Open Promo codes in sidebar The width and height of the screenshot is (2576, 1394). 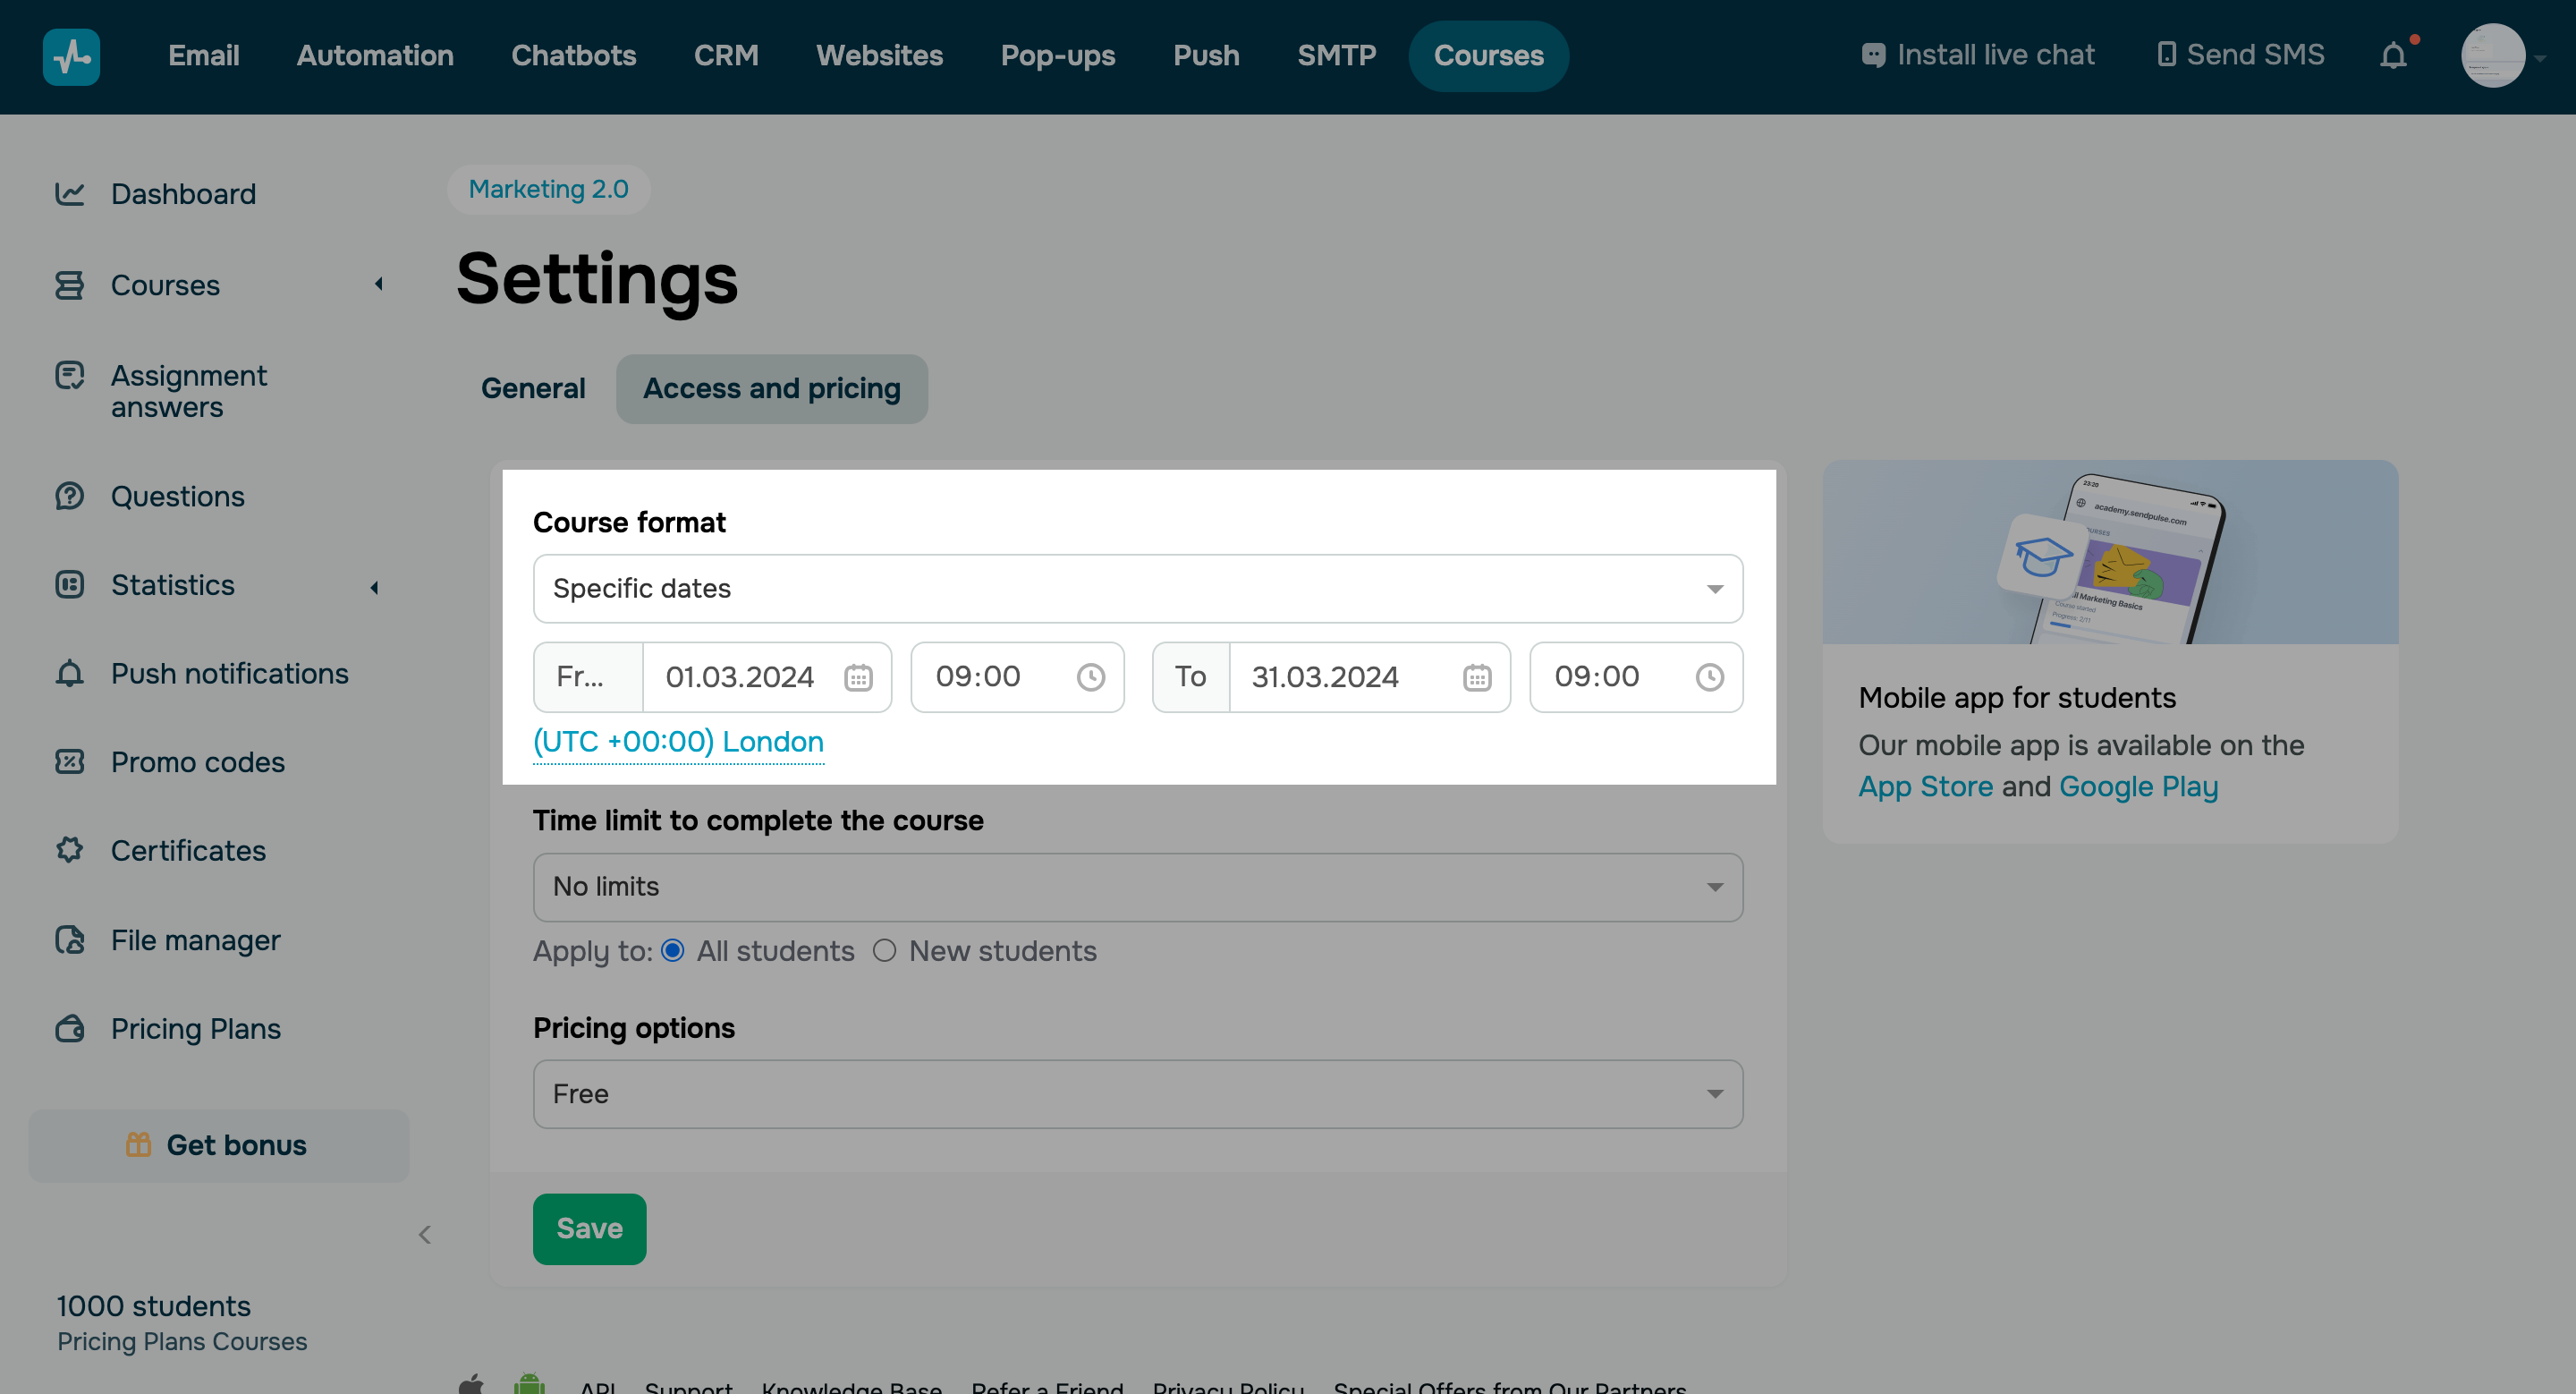coord(197,762)
